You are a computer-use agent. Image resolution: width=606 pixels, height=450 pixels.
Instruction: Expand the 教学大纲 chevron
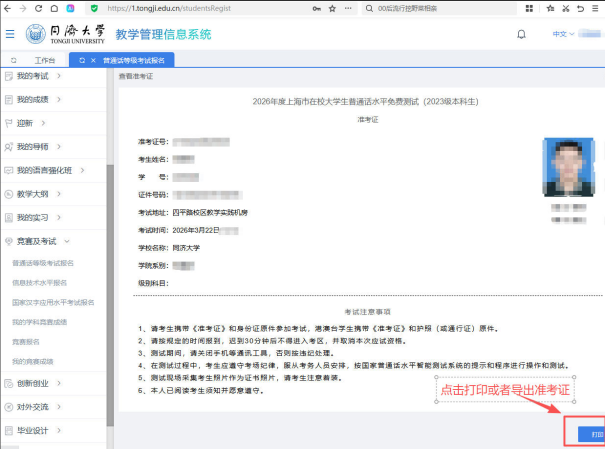click(59, 194)
